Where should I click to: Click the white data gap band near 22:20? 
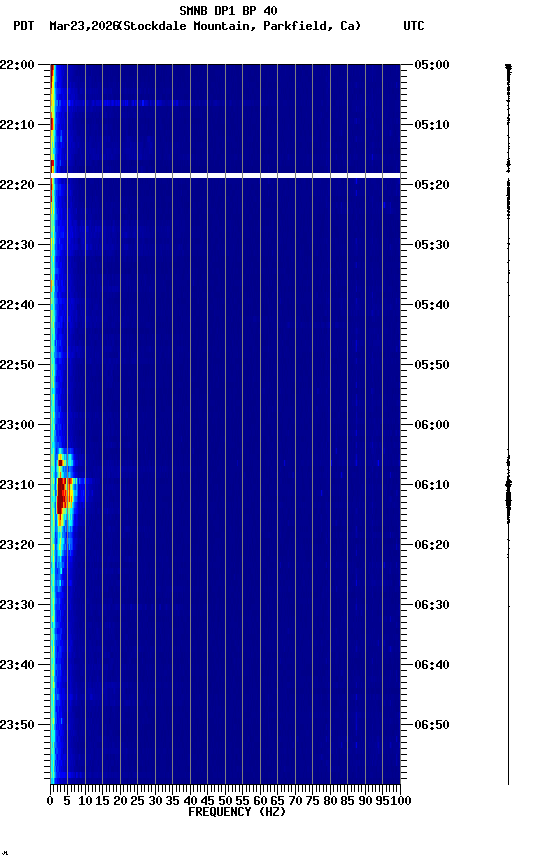pos(225,176)
